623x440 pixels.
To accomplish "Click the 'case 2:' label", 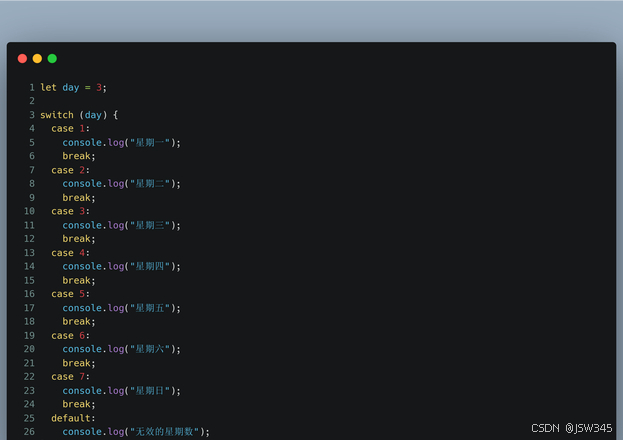I will click(x=71, y=170).
